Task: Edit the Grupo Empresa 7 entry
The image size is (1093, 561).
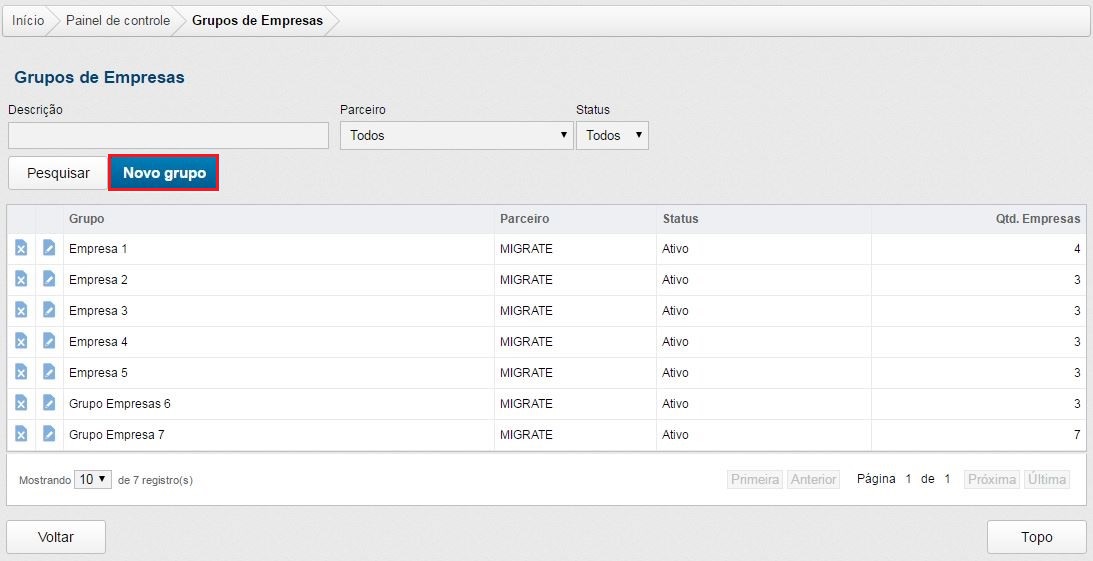Action: click(49, 434)
